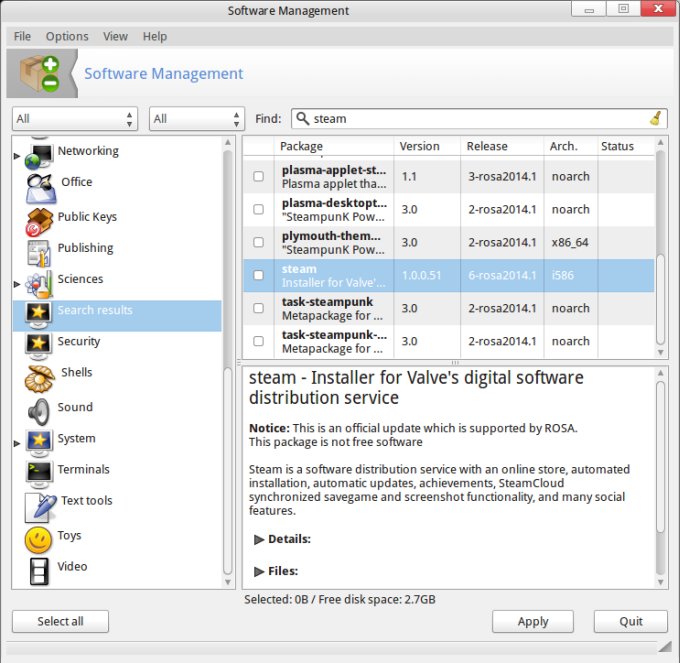Check the plasma-desktopt package checkbox
The width and height of the screenshot is (680, 663).
(258, 209)
